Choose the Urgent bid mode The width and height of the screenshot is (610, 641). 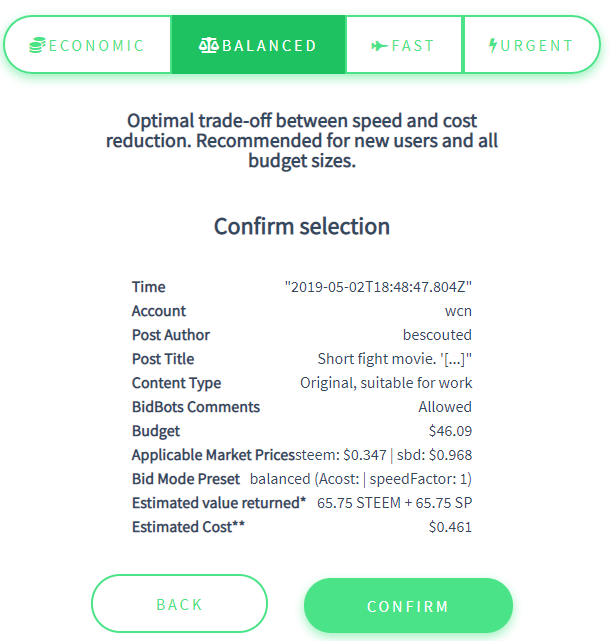coord(532,45)
